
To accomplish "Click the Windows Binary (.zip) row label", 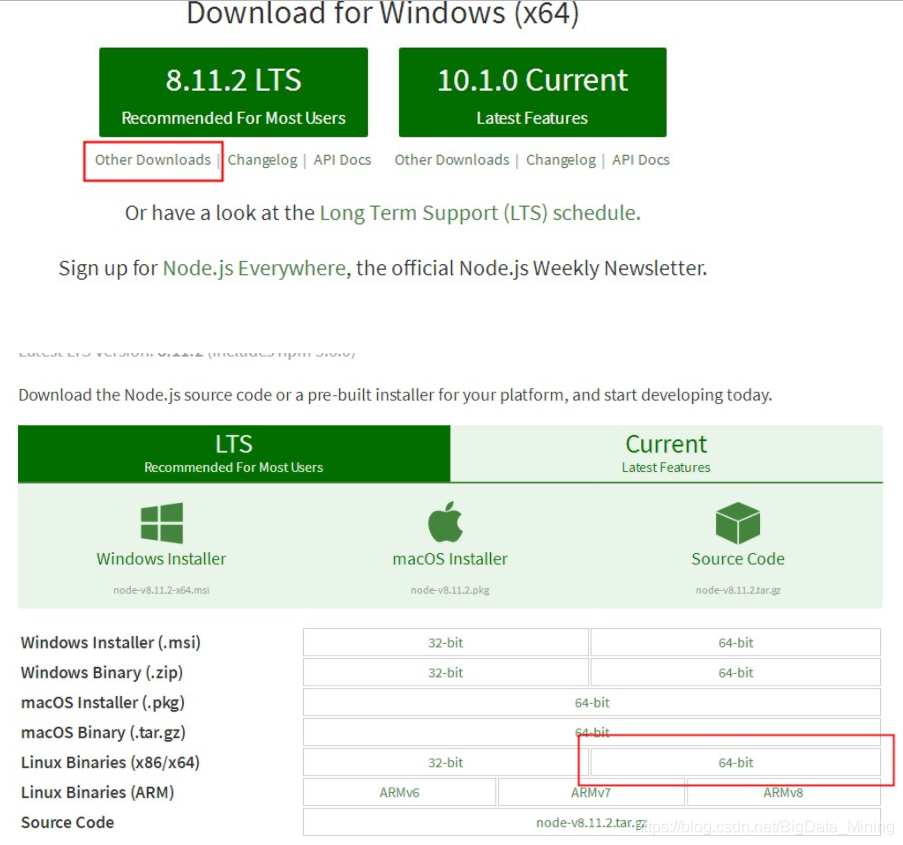I will tap(102, 672).
